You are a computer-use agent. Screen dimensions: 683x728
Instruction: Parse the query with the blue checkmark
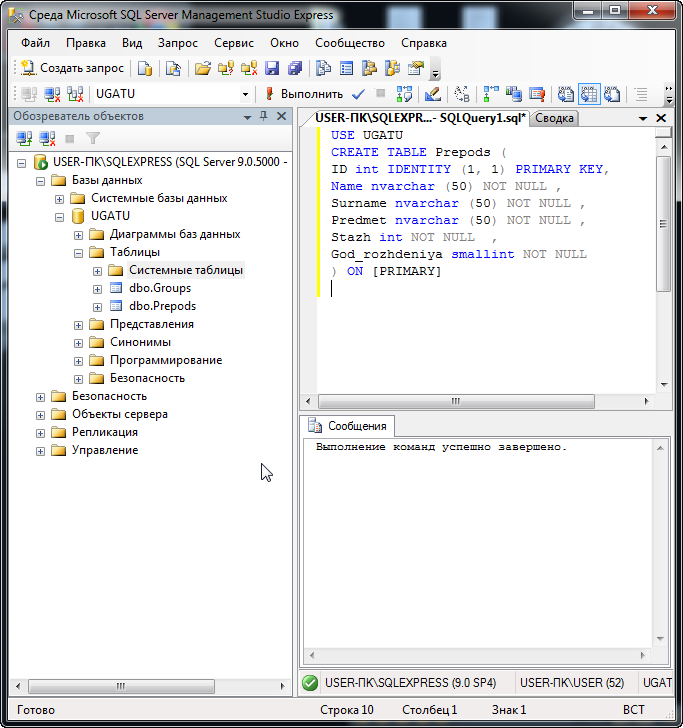[x=358, y=94]
